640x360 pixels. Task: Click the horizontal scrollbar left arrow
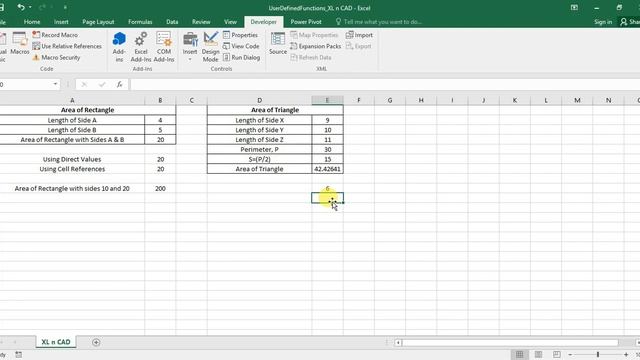(x=398, y=342)
